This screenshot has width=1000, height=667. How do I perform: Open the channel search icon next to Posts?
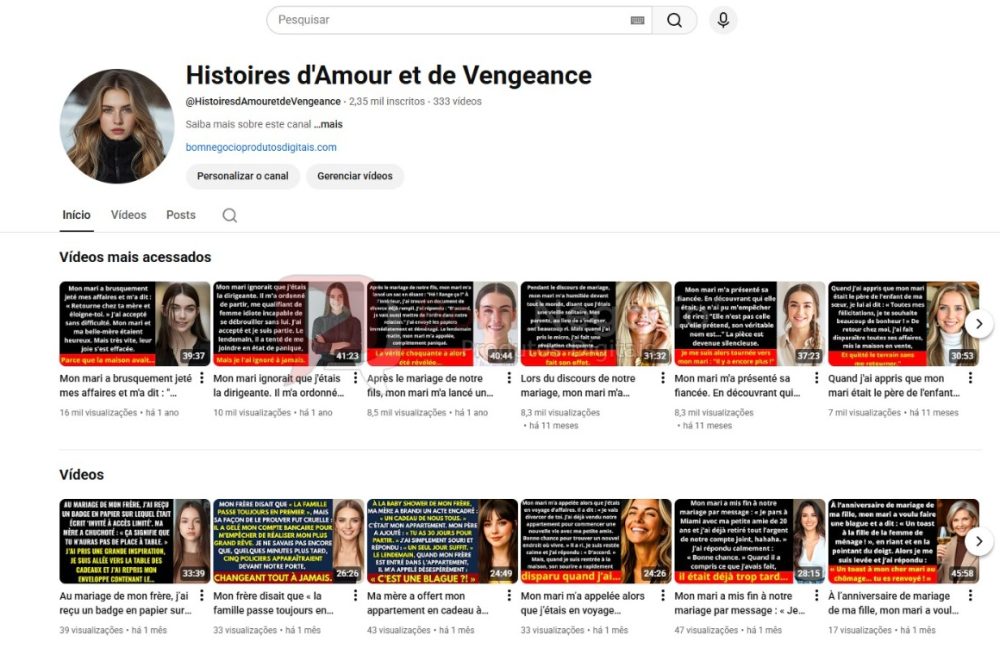click(230, 214)
